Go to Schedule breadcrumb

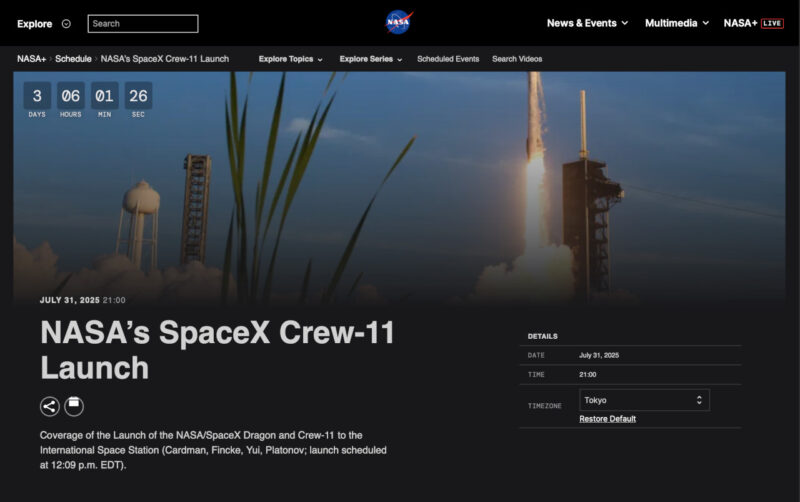73,59
